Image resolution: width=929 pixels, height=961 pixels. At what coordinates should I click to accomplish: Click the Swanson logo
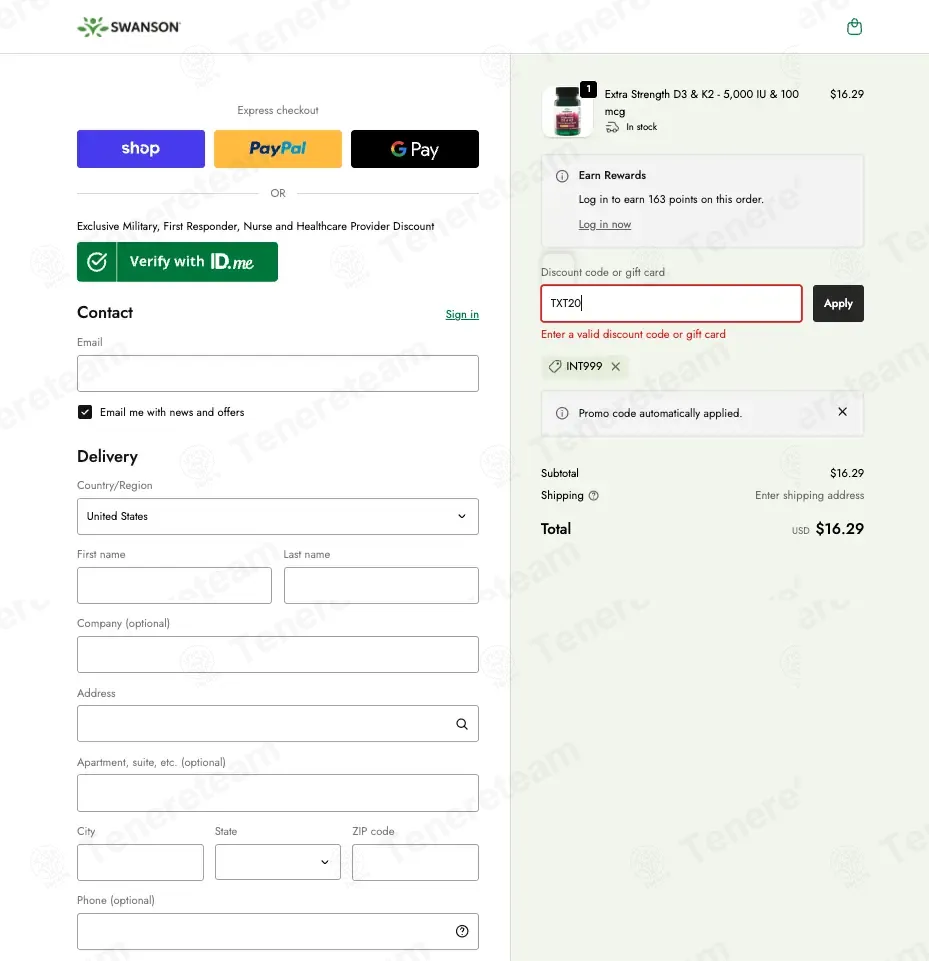[x=129, y=27]
